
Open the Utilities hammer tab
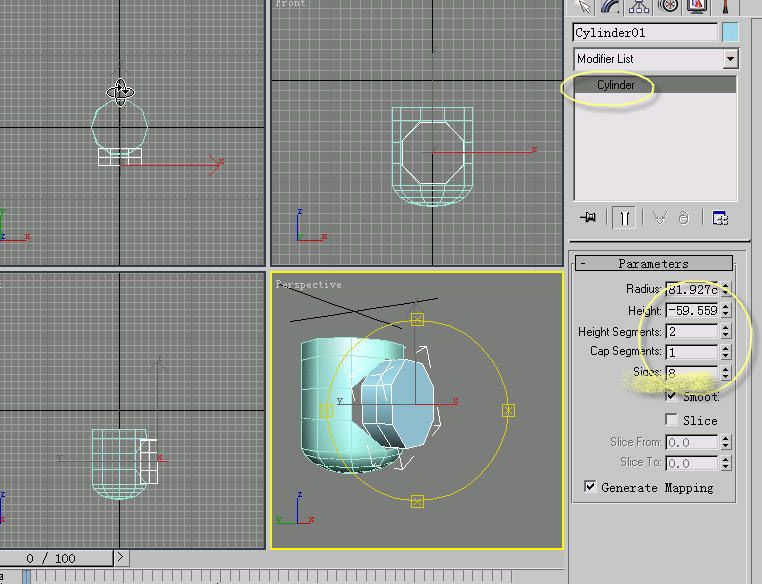[725, 6]
